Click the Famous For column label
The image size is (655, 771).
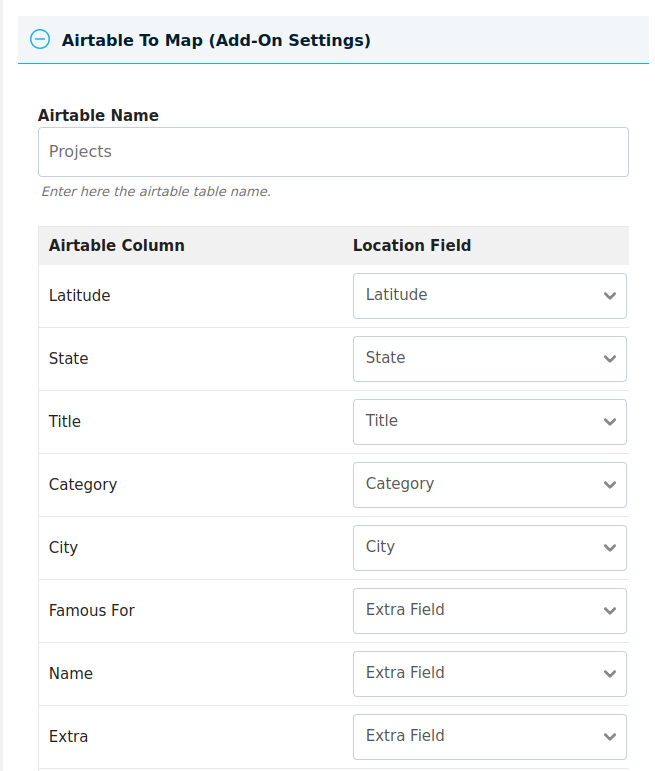pyautogui.click(x=91, y=610)
